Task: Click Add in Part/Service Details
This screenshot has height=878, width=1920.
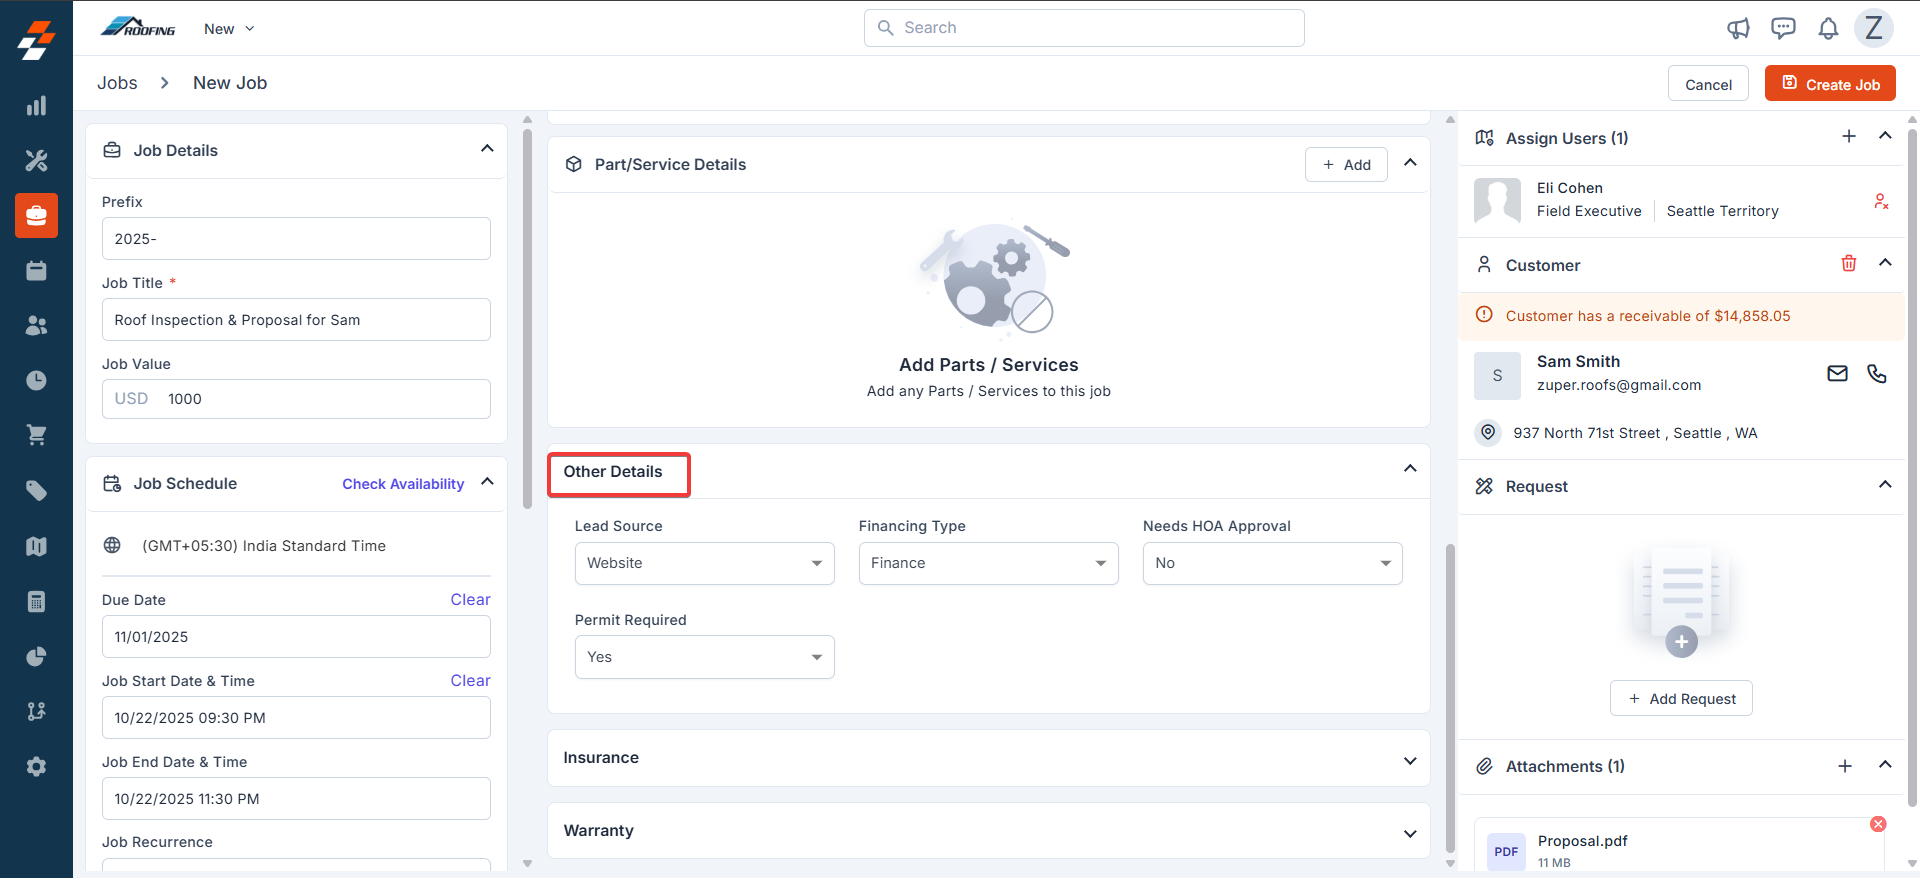Action: coord(1346,165)
